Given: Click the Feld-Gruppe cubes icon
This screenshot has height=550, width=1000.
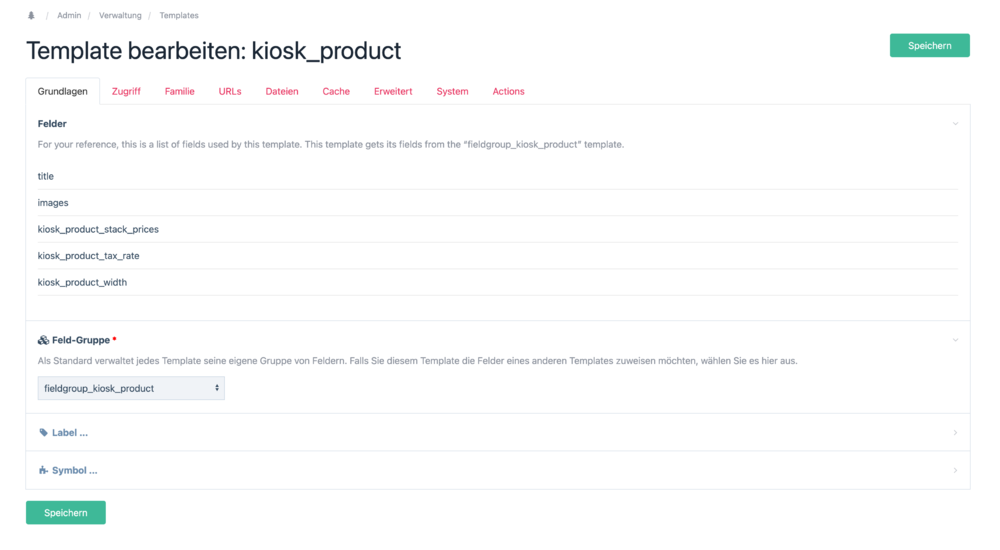Looking at the screenshot, I should click(x=43, y=340).
